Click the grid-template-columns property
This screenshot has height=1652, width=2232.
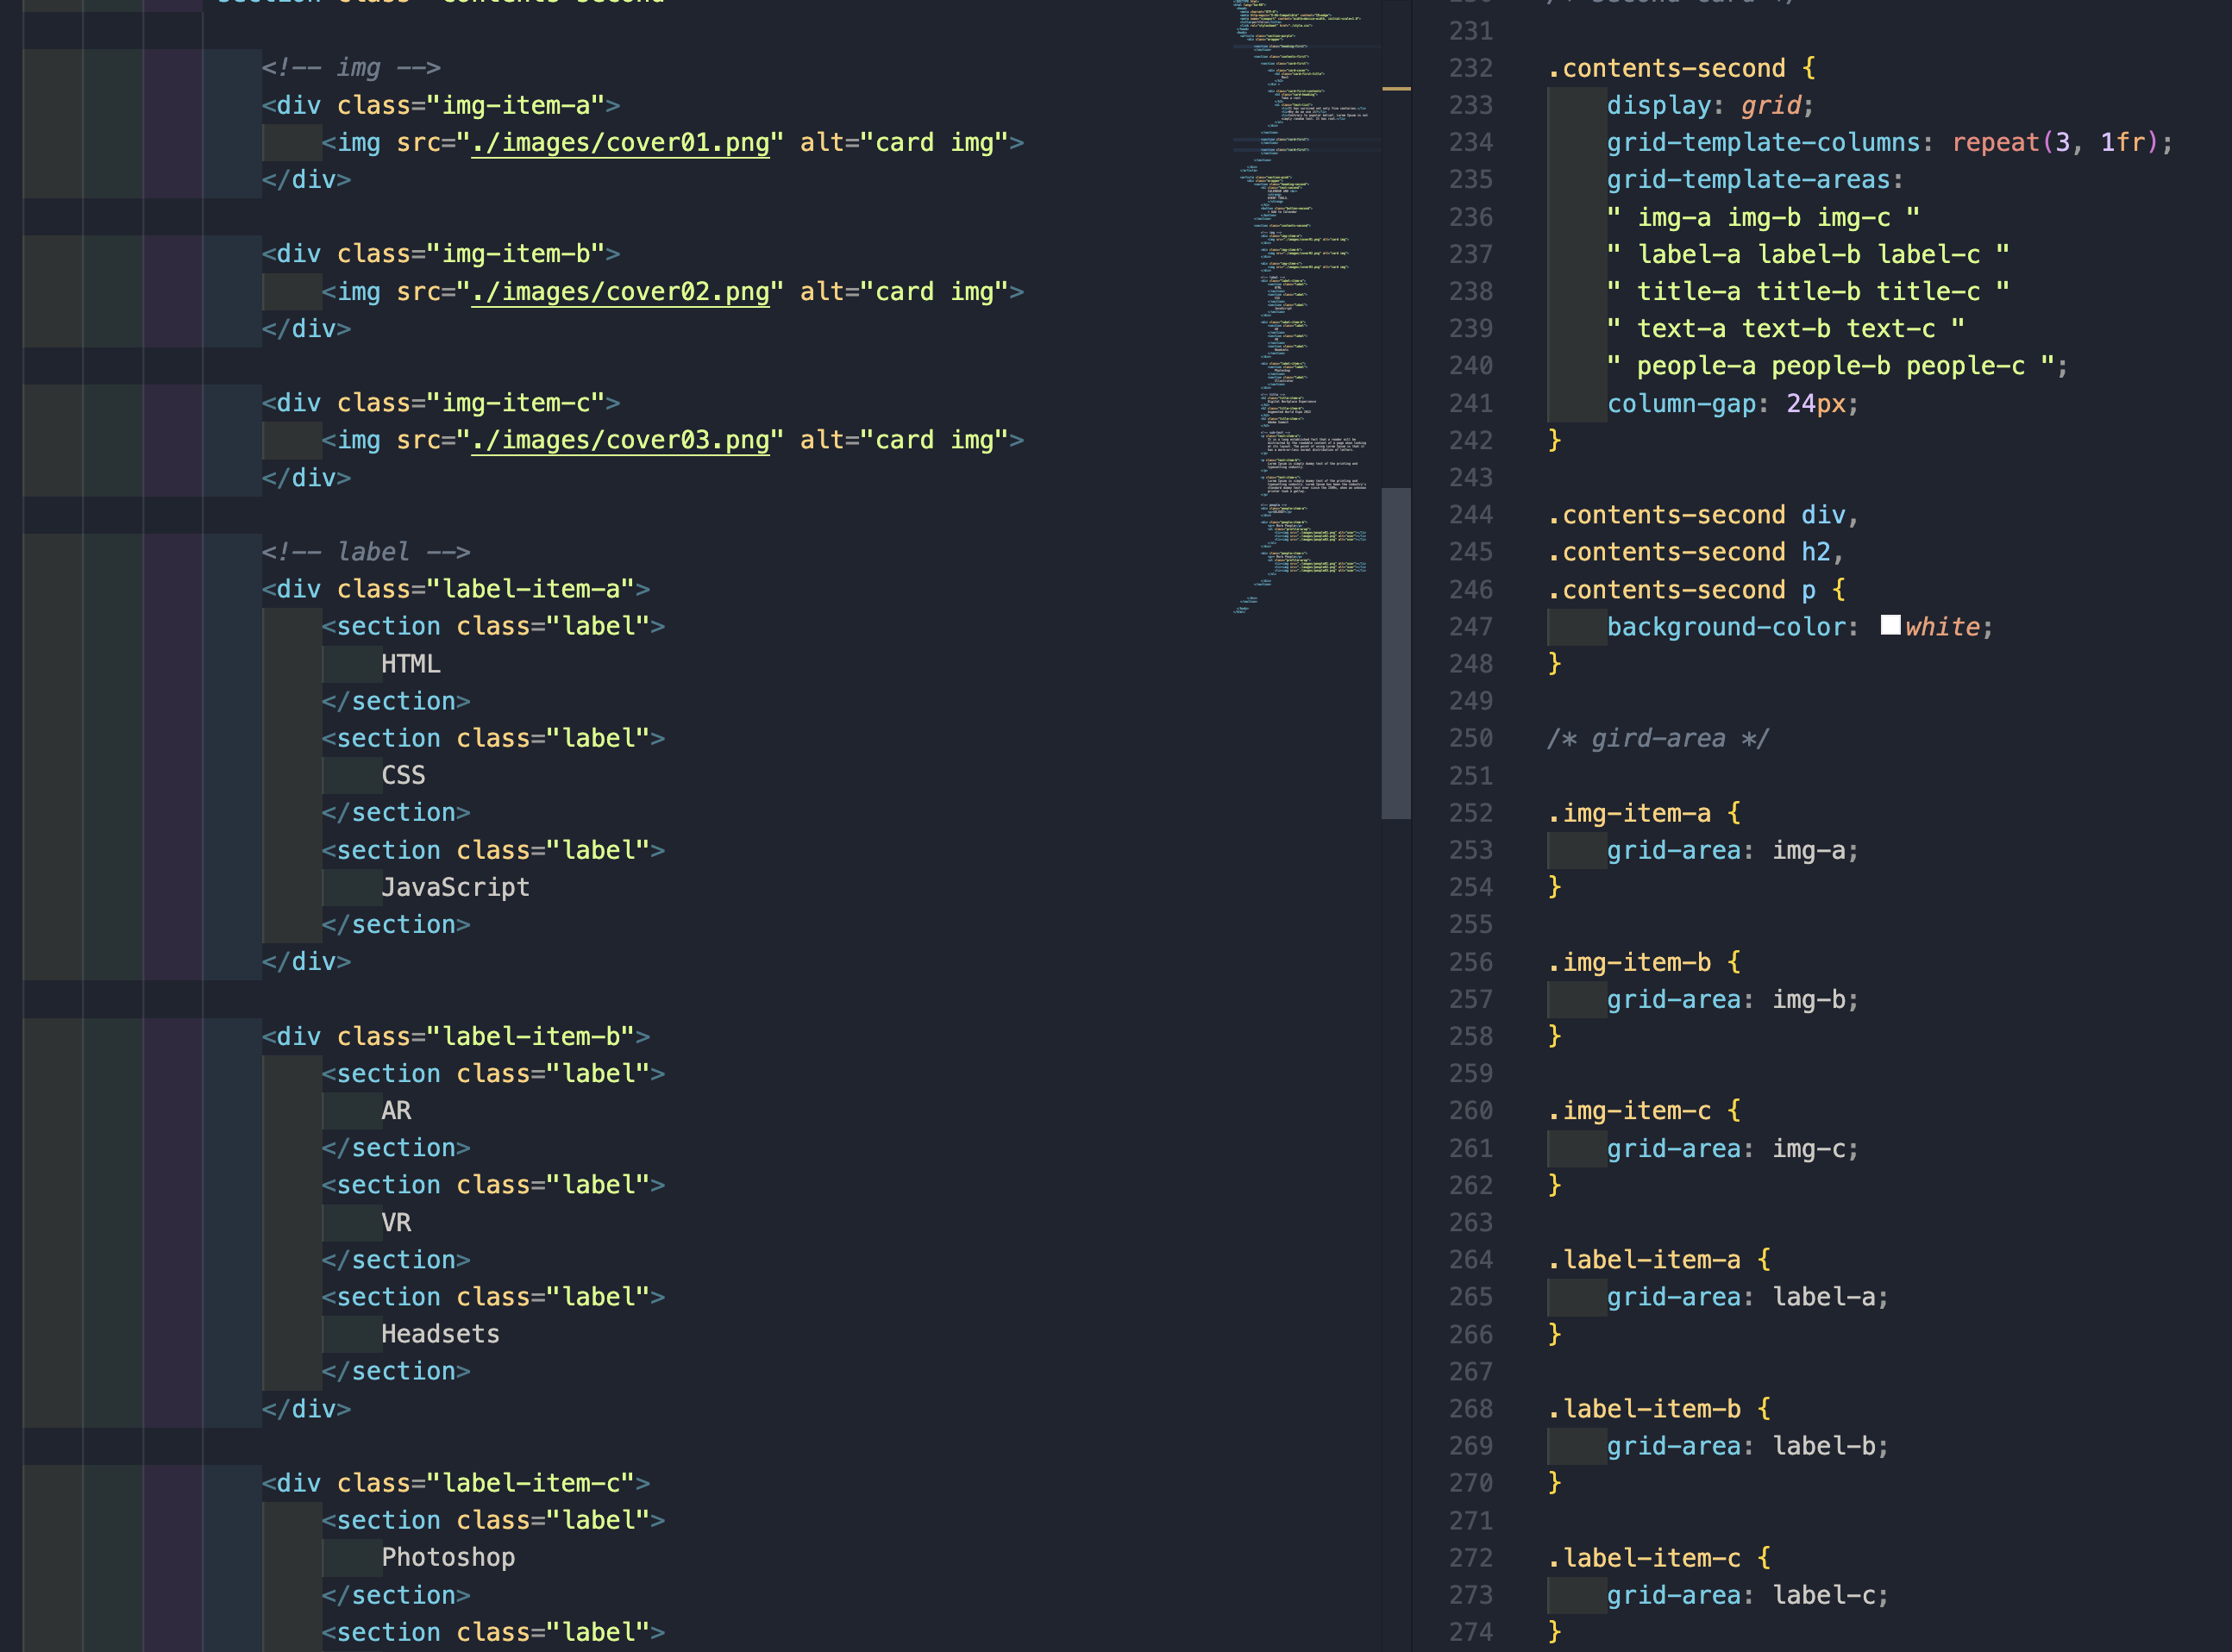click(x=1763, y=143)
